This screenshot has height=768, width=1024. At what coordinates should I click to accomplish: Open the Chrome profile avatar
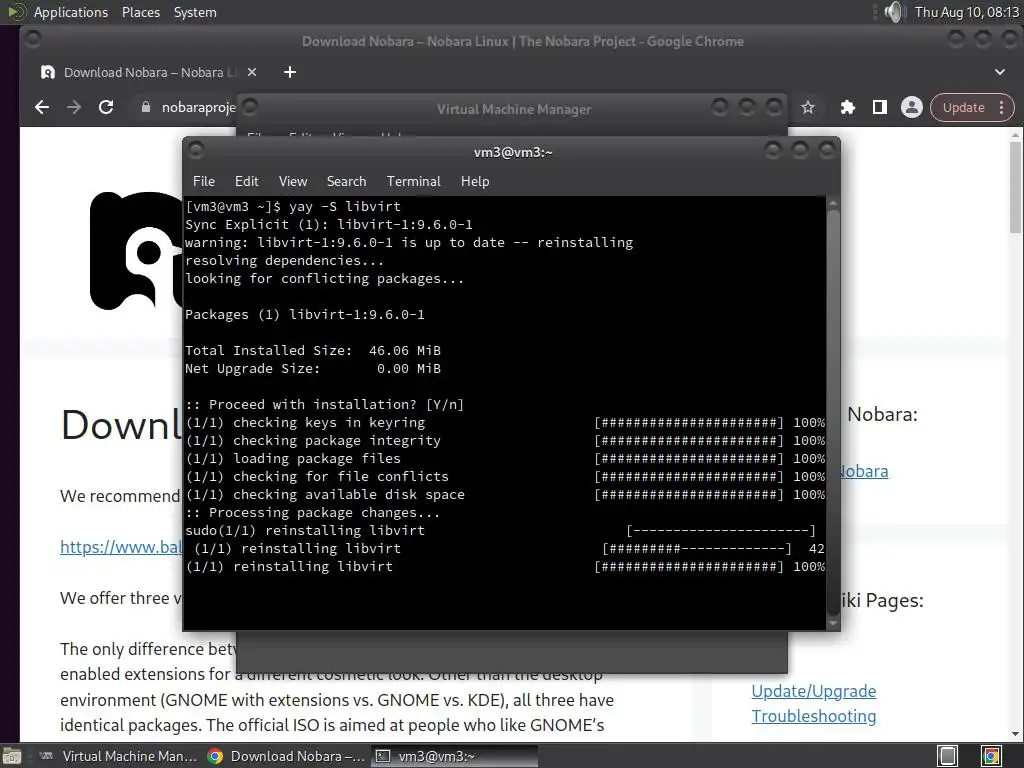912,107
